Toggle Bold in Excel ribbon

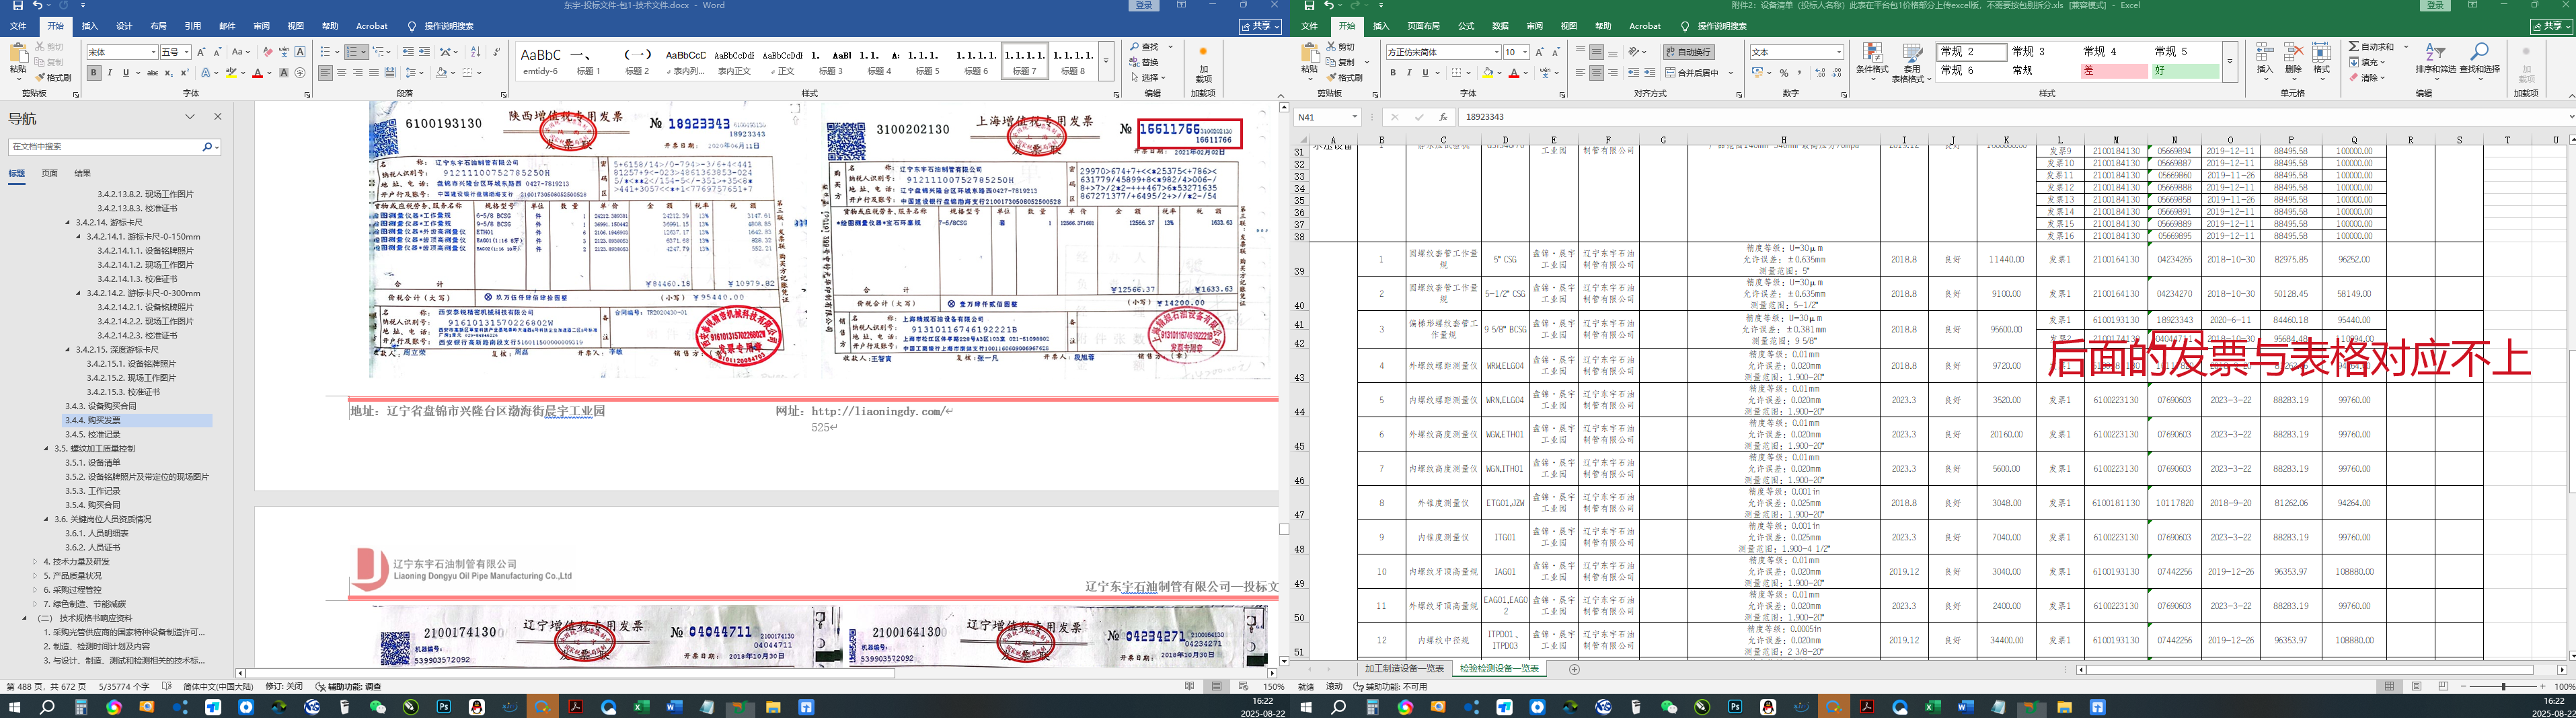1392,73
